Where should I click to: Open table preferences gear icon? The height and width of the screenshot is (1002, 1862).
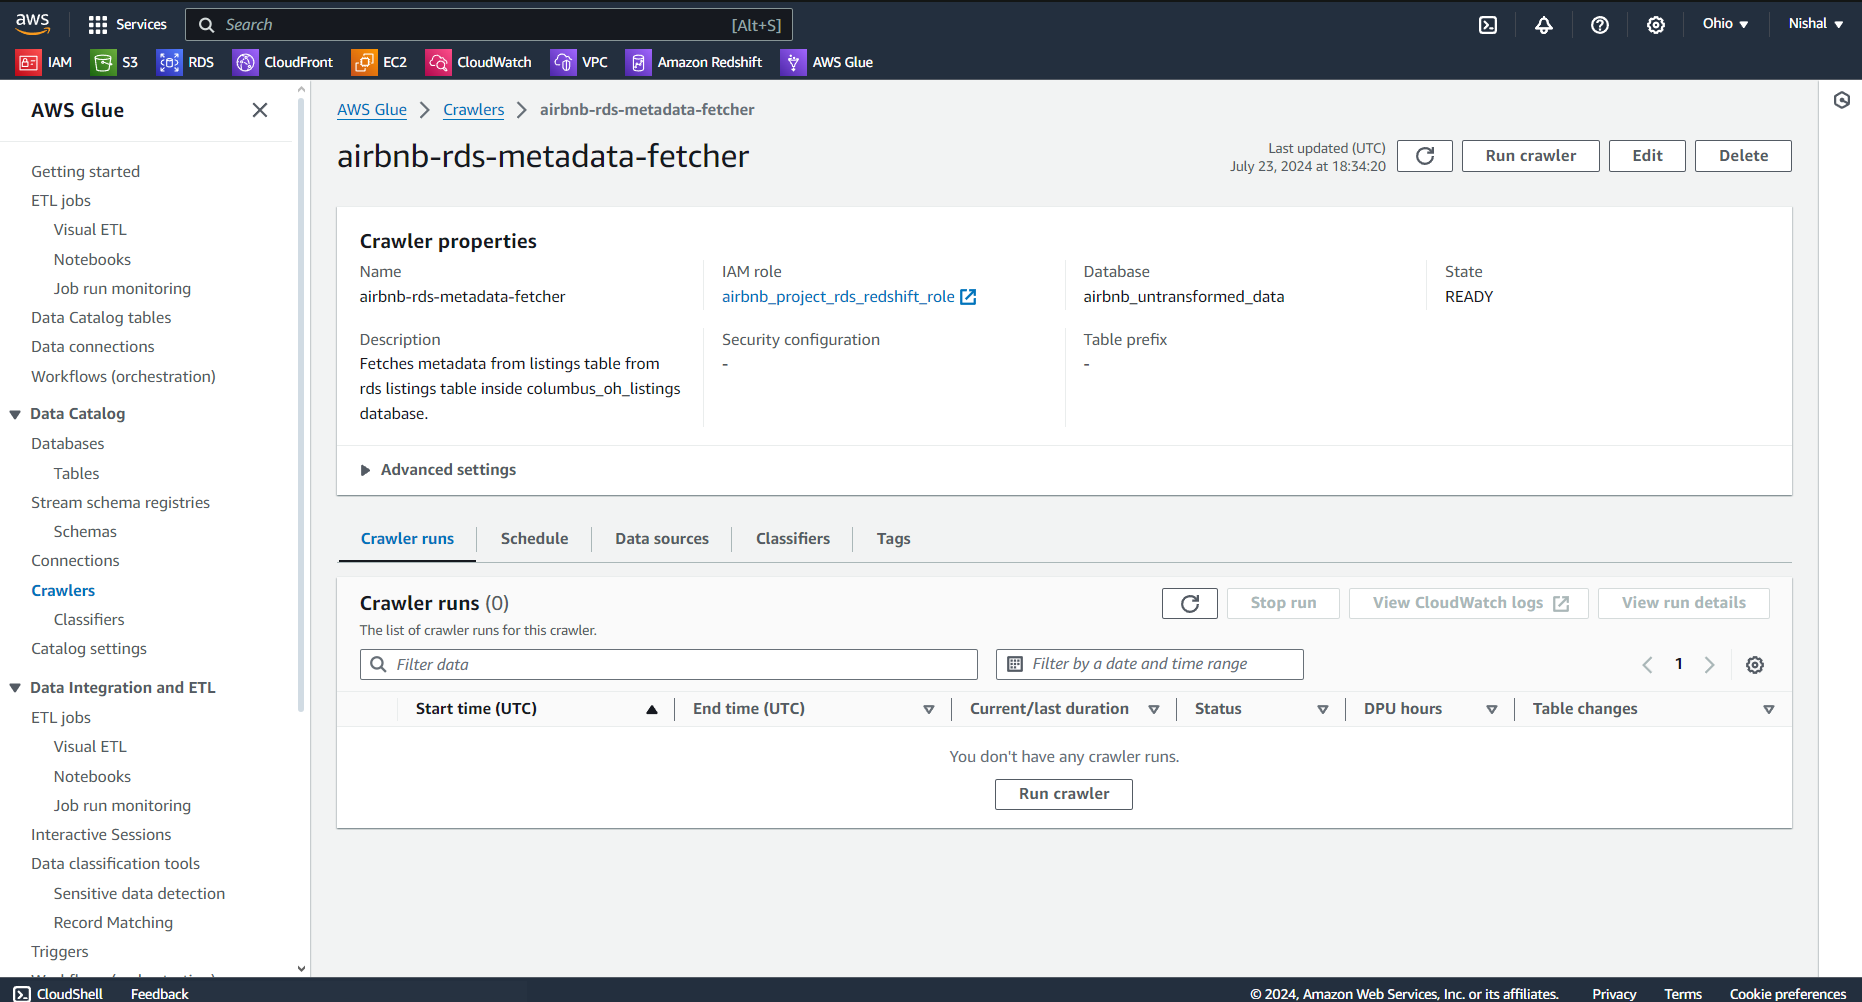1755,665
